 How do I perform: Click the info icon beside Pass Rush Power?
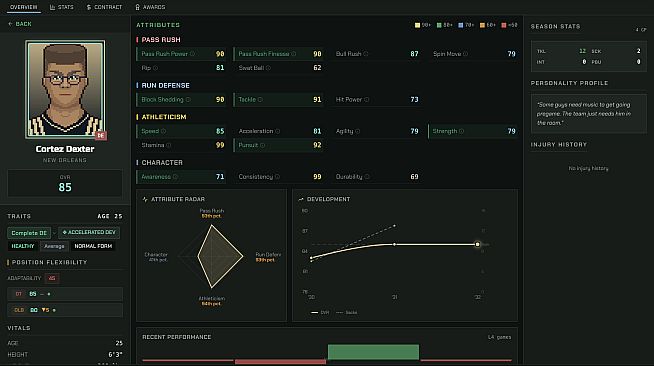click(192, 54)
